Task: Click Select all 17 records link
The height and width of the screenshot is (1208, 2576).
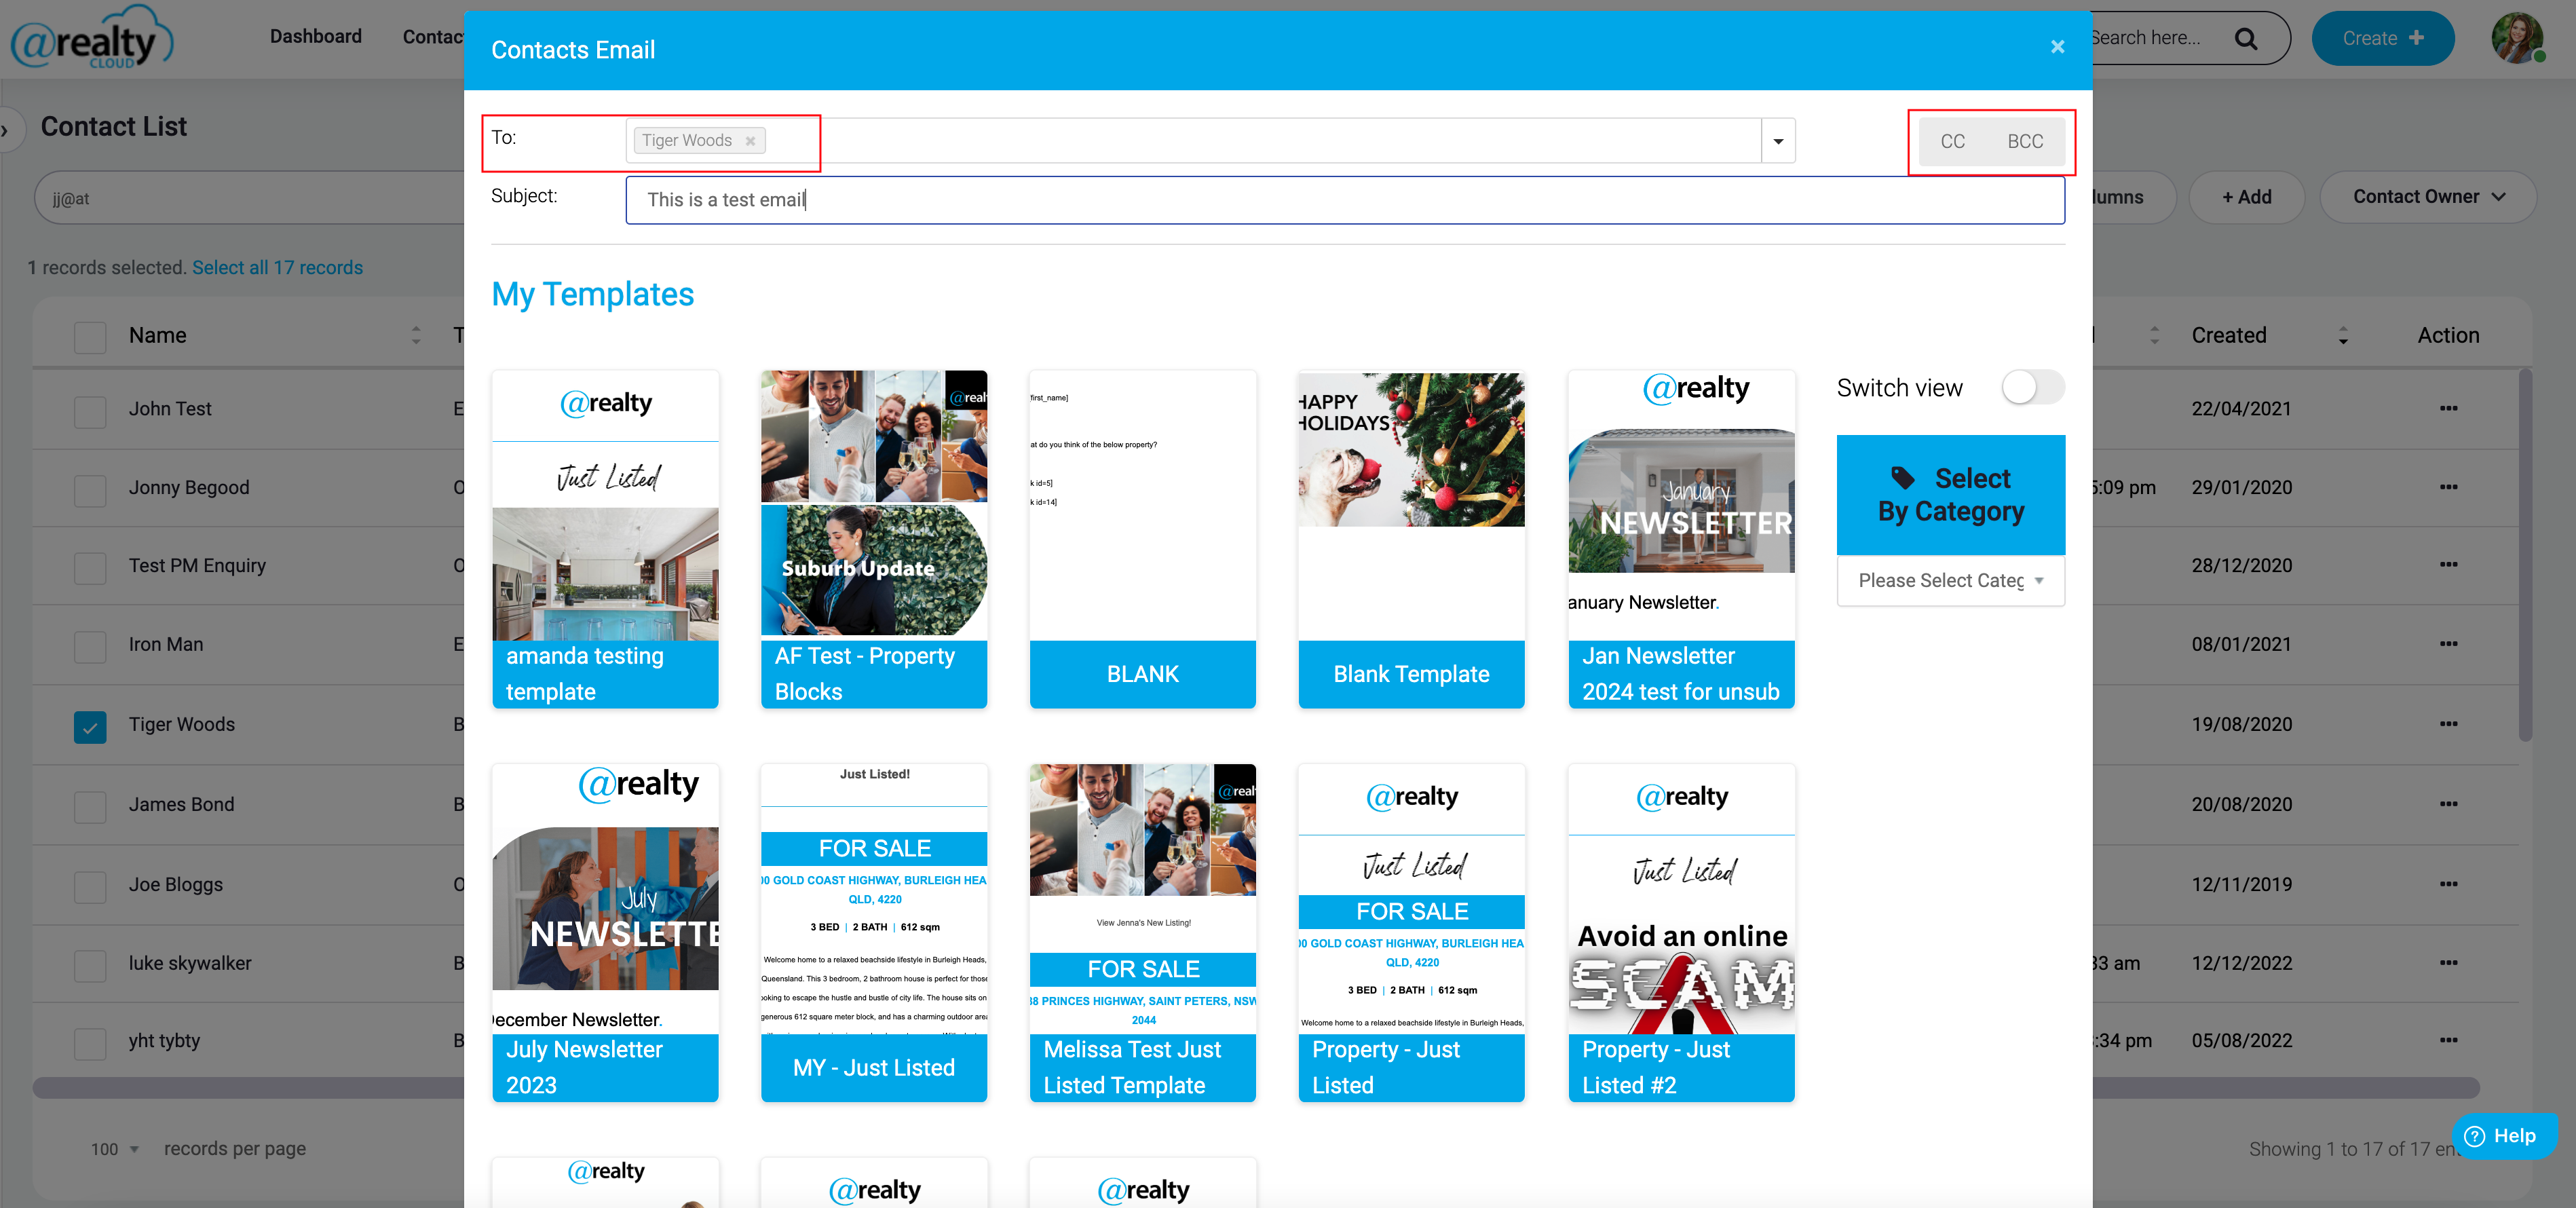Action: pyautogui.click(x=277, y=268)
